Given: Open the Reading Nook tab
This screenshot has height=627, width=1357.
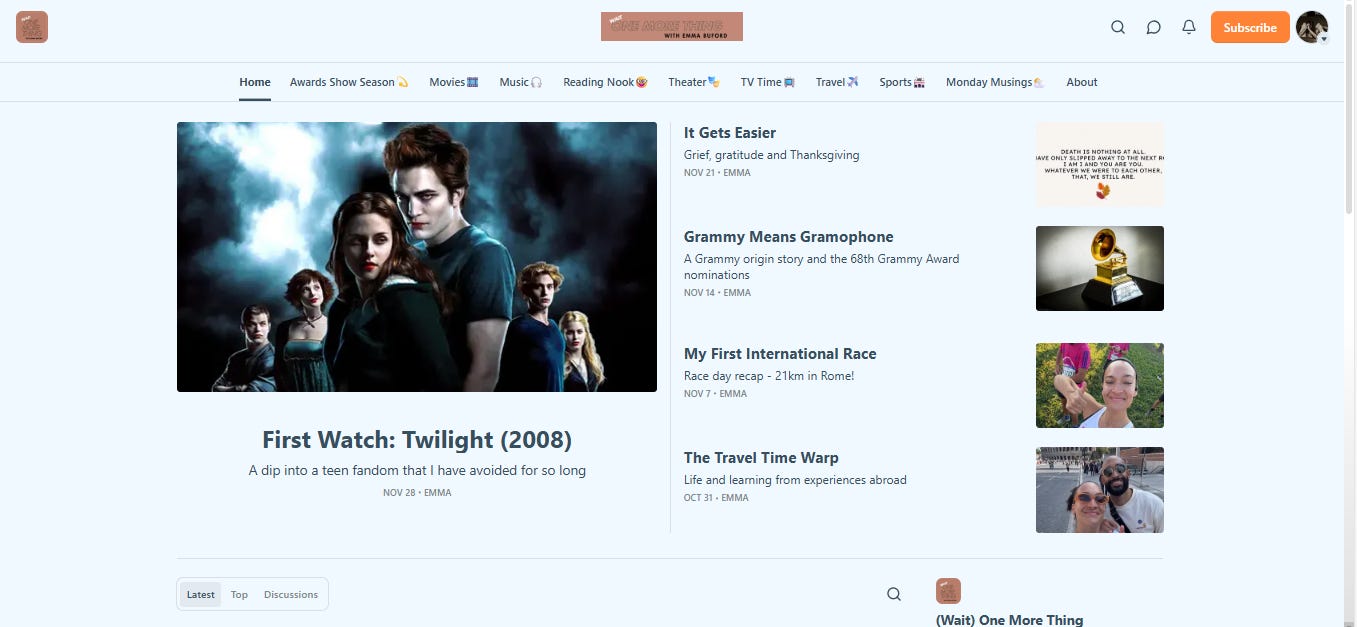Looking at the screenshot, I should coord(605,82).
